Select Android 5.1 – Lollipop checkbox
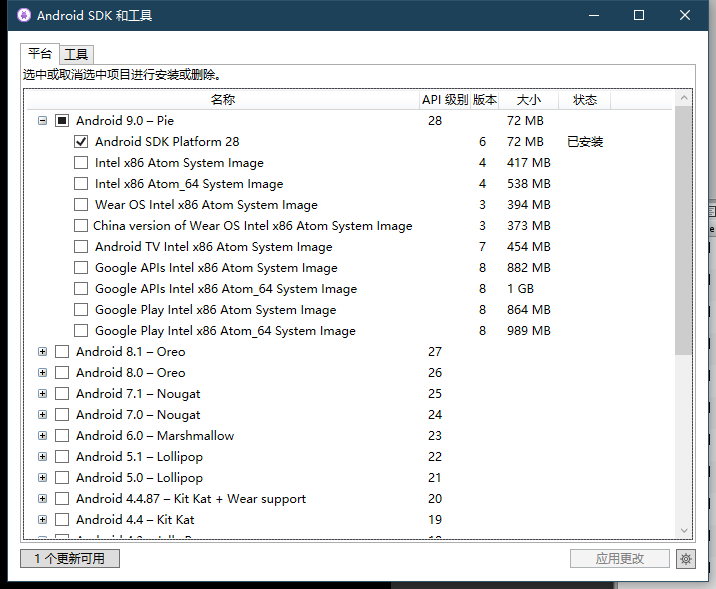The height and width of the screenshot is (589, 716). (62, 457)
